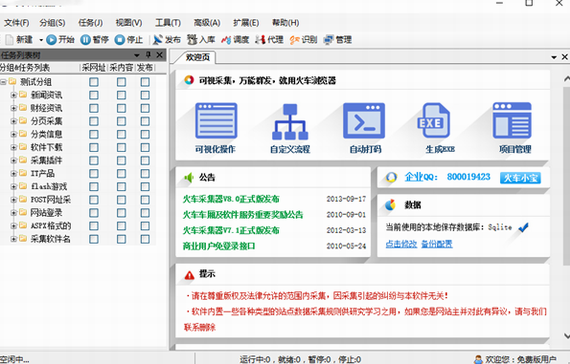Open 商业用户免登录接口 announcement

(219, 246)
